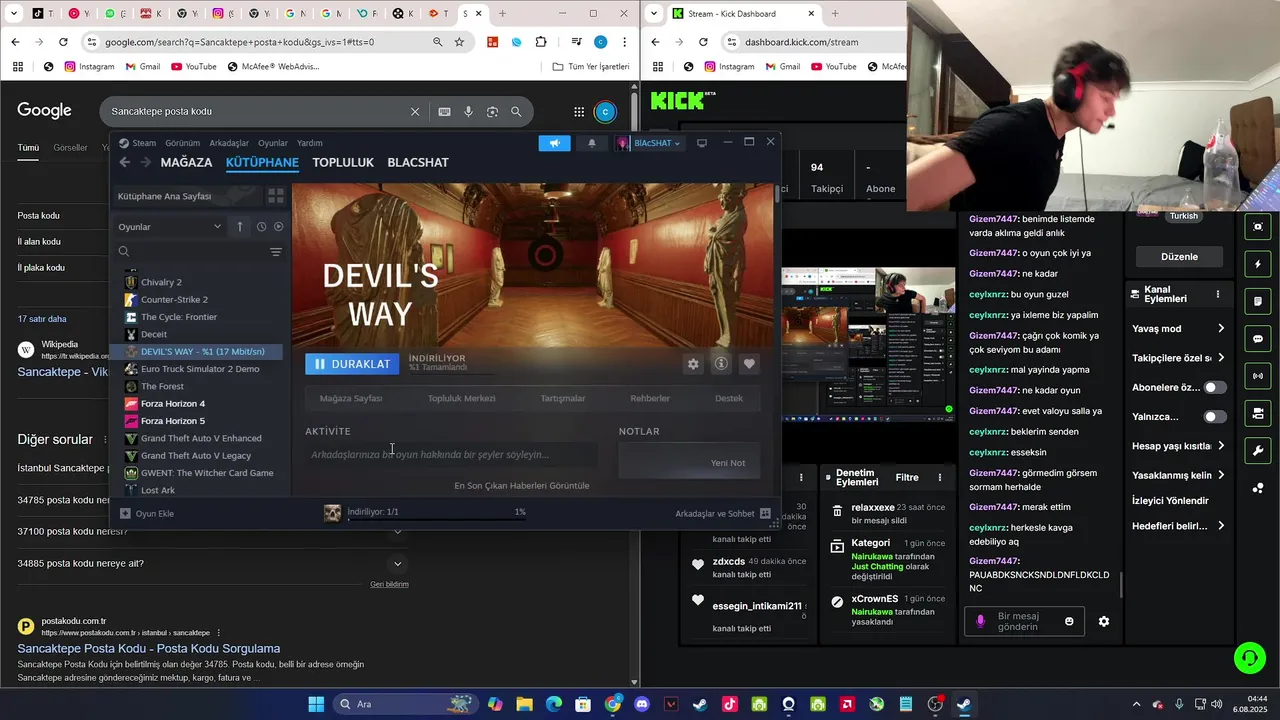Image resolution: width=1280 pixels, height=720 pixels.
Task: Open Mağaza Sayfası link for the game
Action: click(x=351, y=398)
